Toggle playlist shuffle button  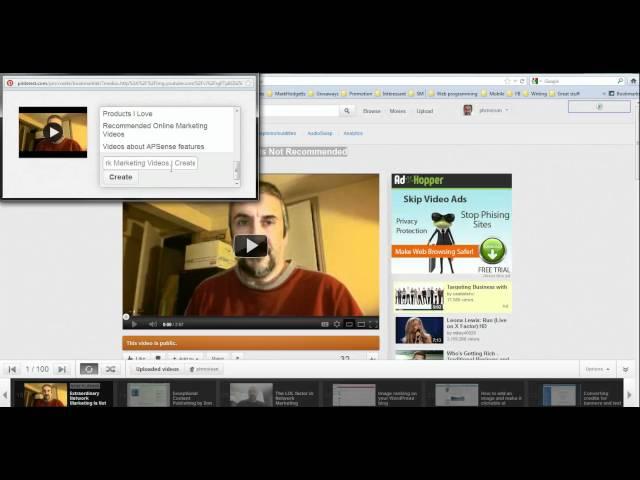(x=110, y=369)
